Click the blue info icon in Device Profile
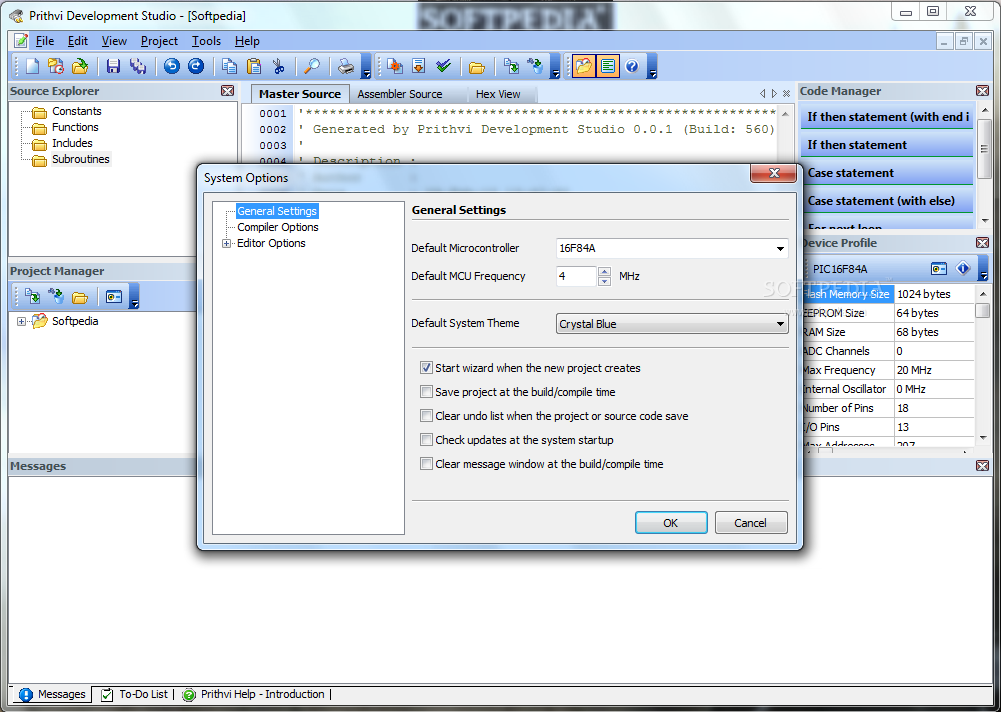The image size is (1001, 712). pyautogui.click(x=963, y=269)
